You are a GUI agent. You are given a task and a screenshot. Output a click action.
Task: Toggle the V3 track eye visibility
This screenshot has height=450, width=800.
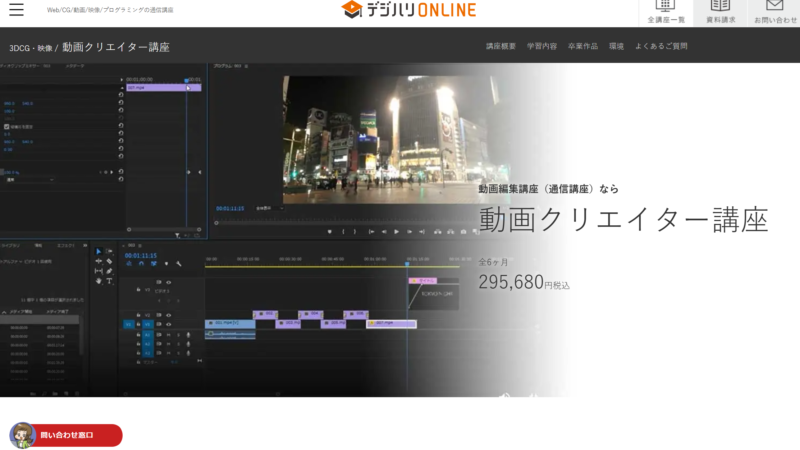[x=168, y=282]
